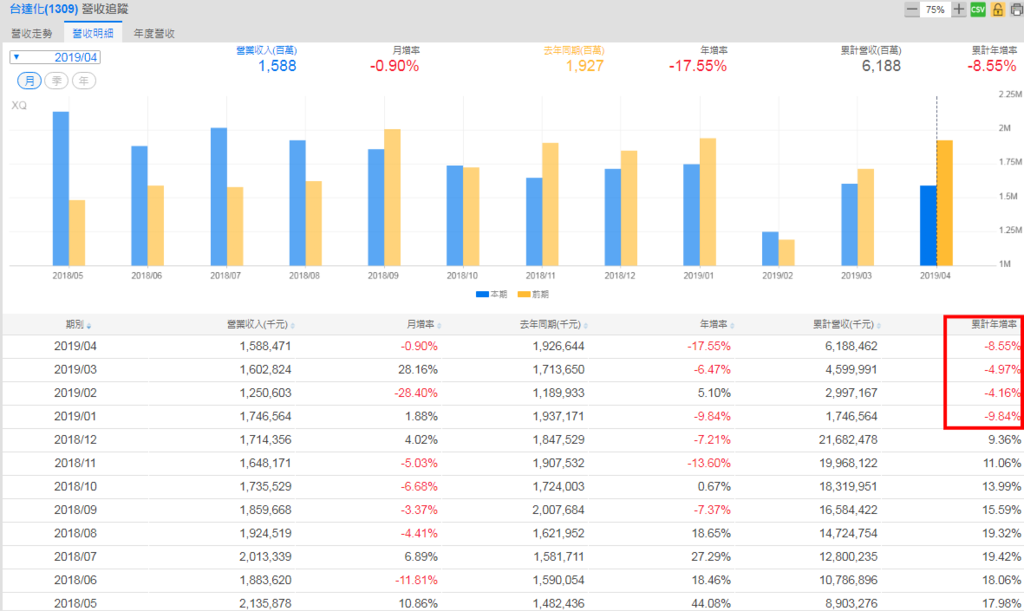
Task: Select the 2018/09 row period cell
Action: pos(75,510)
